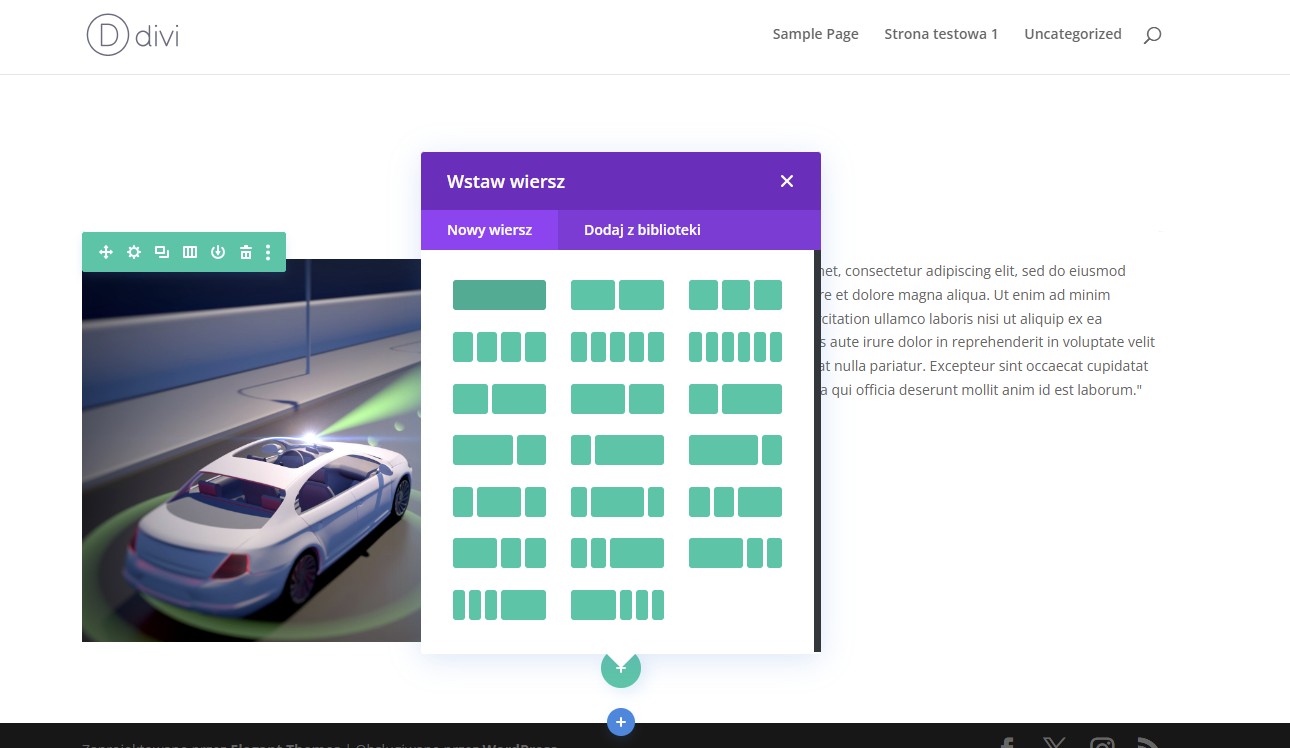
Task: Choose the two equal columns layout
Action: tap(617, 295)
